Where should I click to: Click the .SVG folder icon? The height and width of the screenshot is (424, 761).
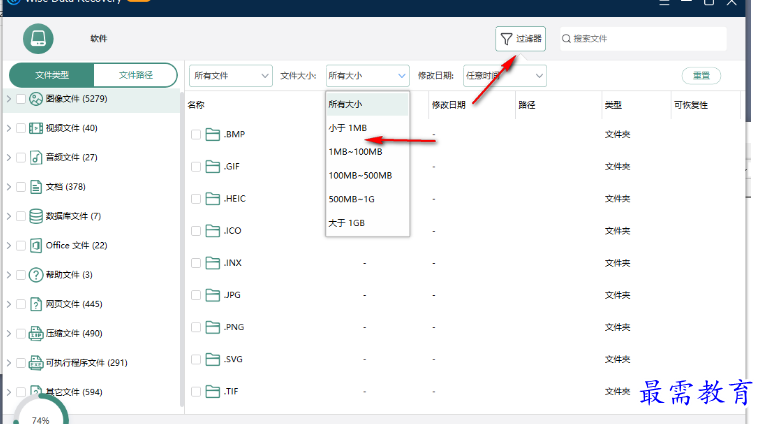click(x=213, y=359)
